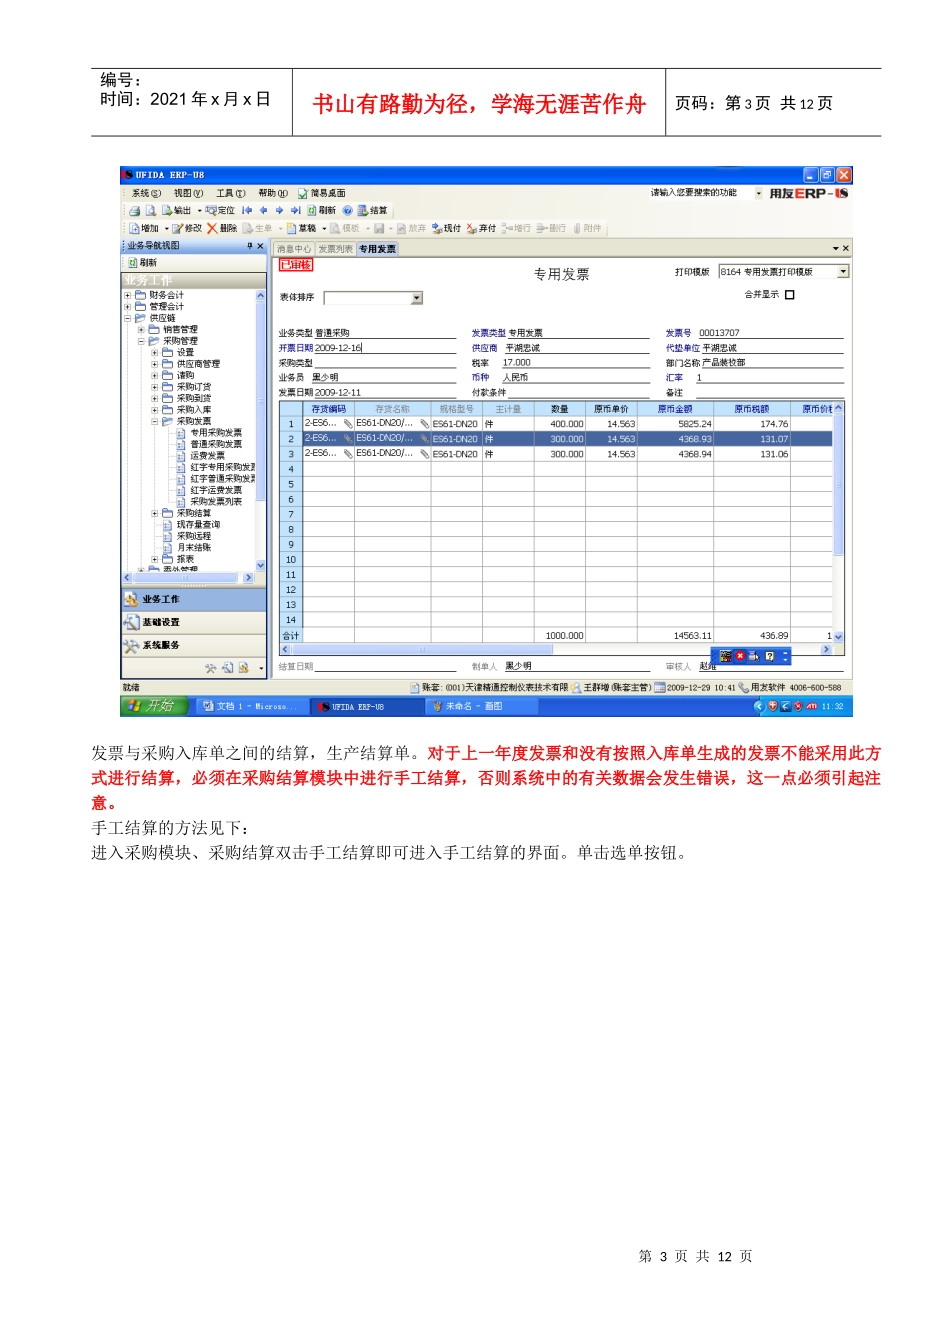Go to last record arrow
The image size is (950, 1344).
pos(295,211)
